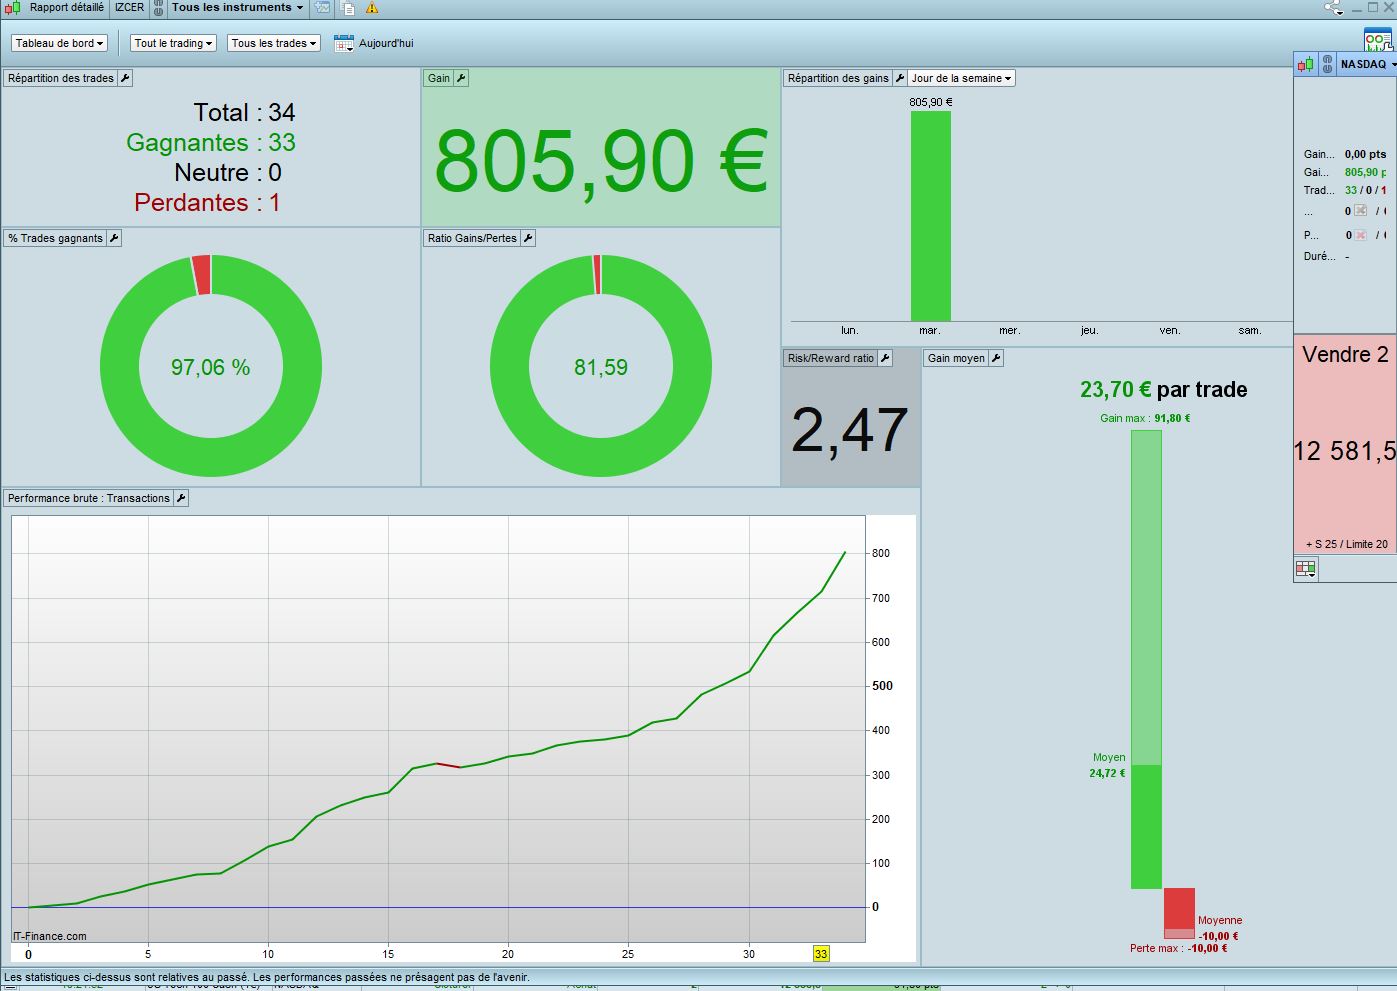Click the yellow warning triangle icon
This screenshot has height=991, width=1397.
(x=372, y=8)
